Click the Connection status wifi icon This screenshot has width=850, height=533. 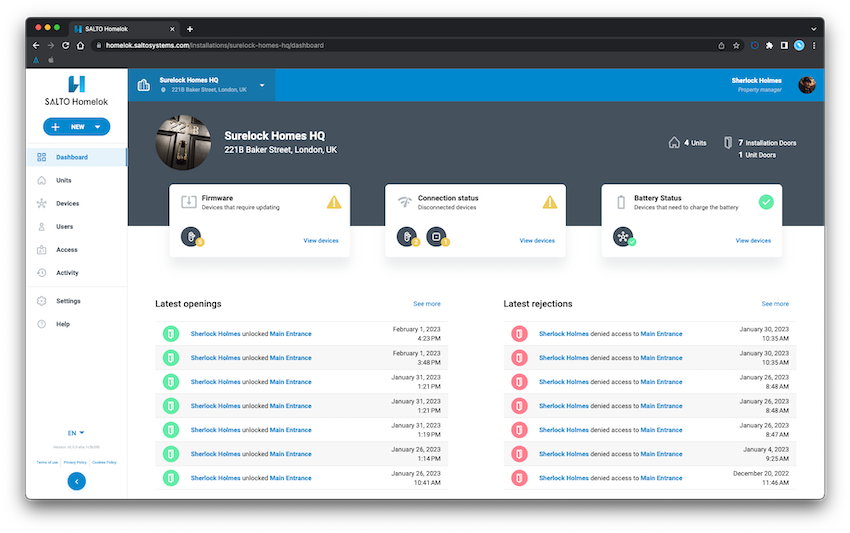click(404, 202)
